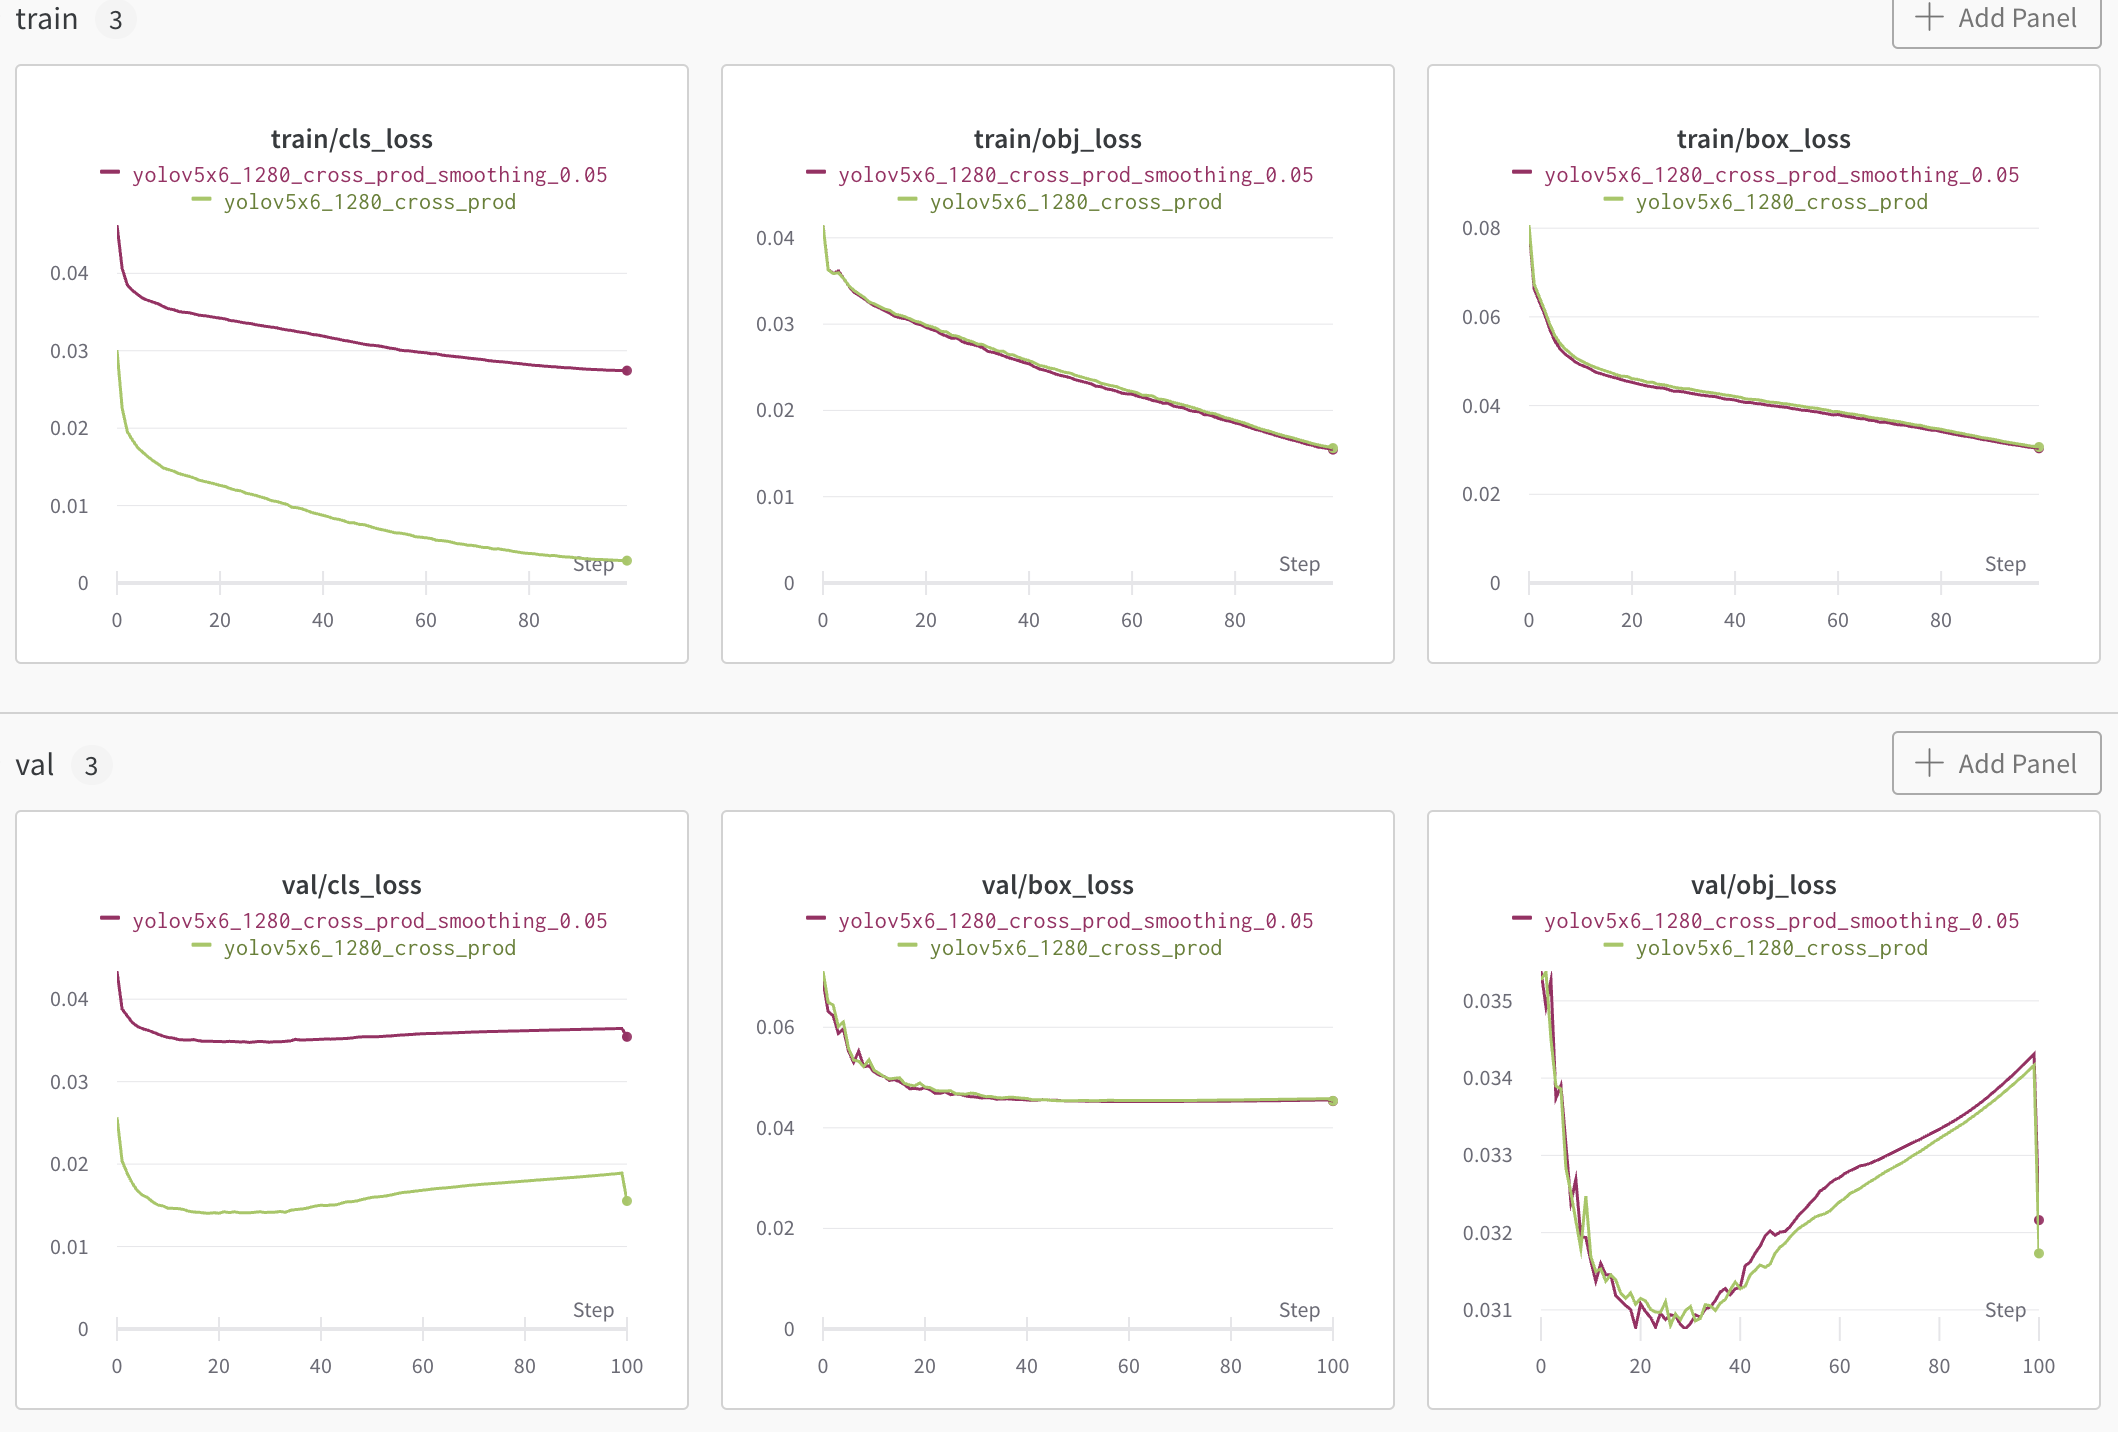Collapse the val panel section header

coord(35,763)
